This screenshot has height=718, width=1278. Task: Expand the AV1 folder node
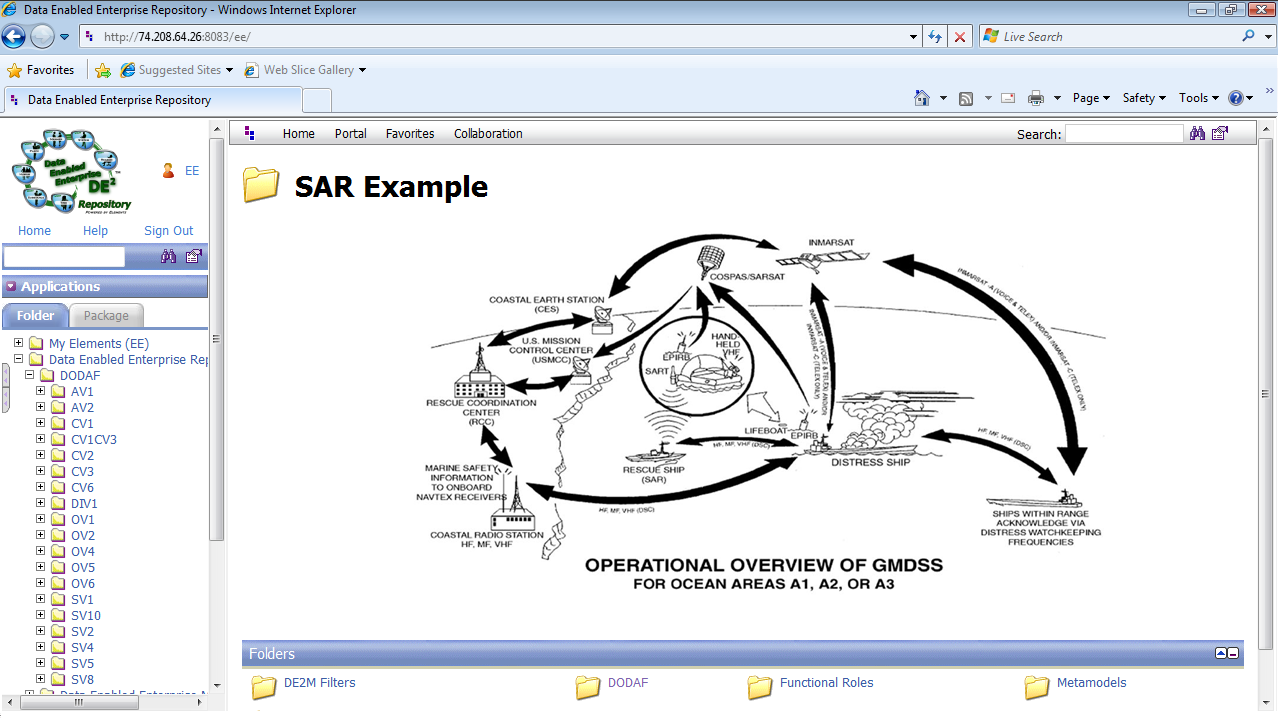point(41,391)
